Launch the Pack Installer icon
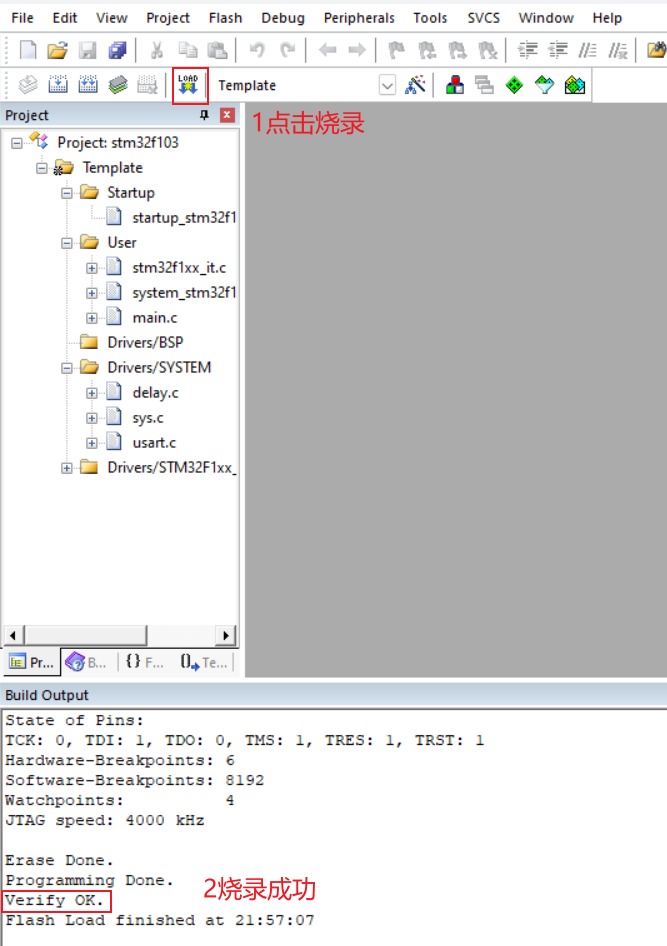Image resolution: width=667 pixels, height=946 pixels. [x=575, y=85]
